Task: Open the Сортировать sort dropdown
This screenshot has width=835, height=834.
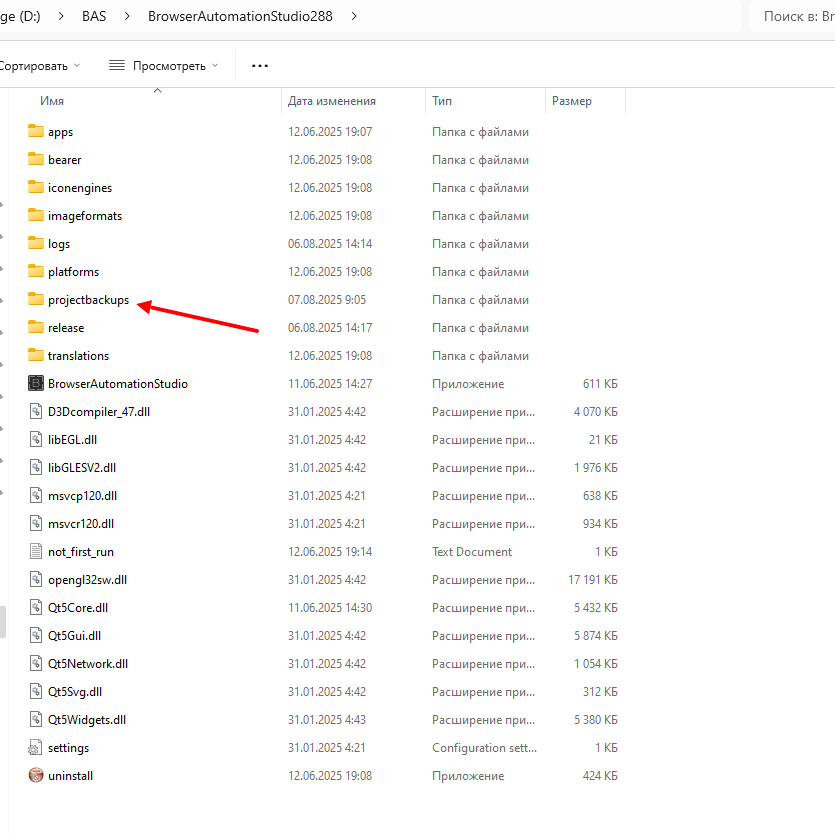Action: click(40, 66)
